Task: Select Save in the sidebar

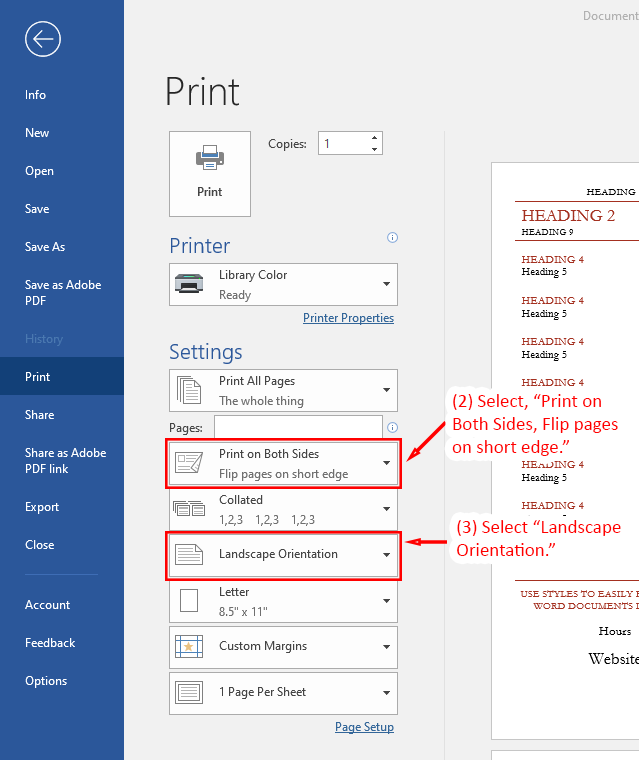Action: click(x=62, y=209)
